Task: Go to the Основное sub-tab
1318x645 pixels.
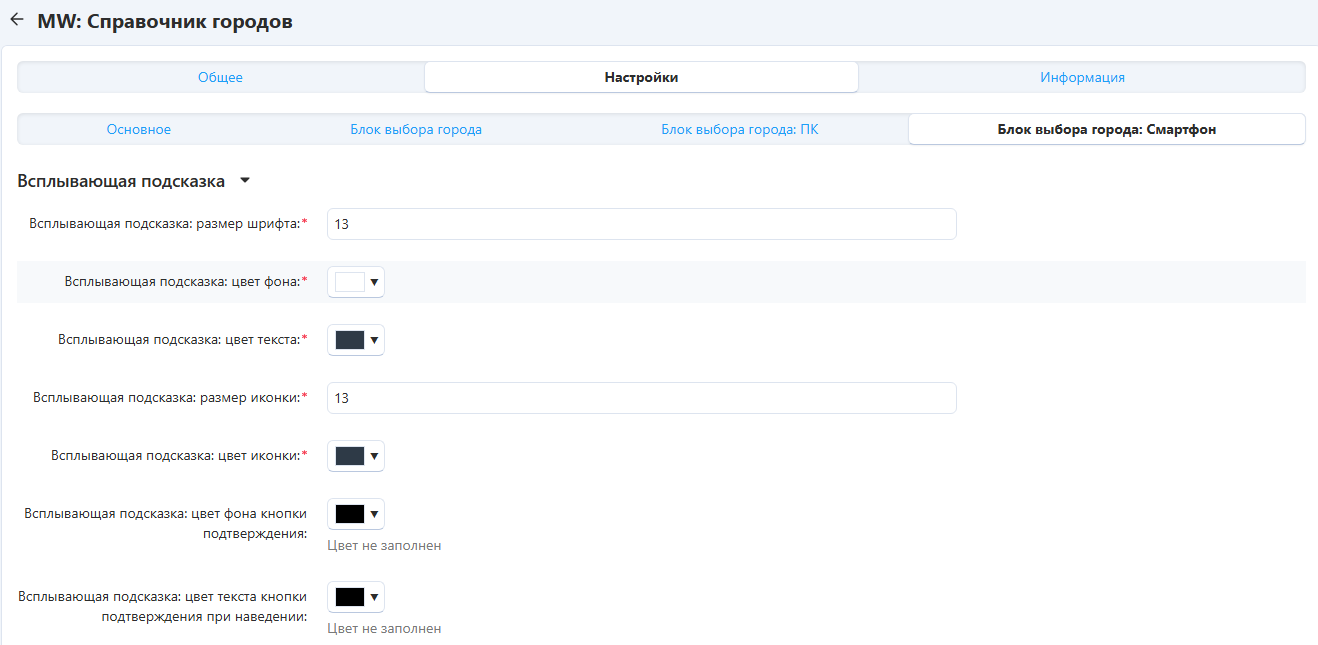Action: pos(139,129)
